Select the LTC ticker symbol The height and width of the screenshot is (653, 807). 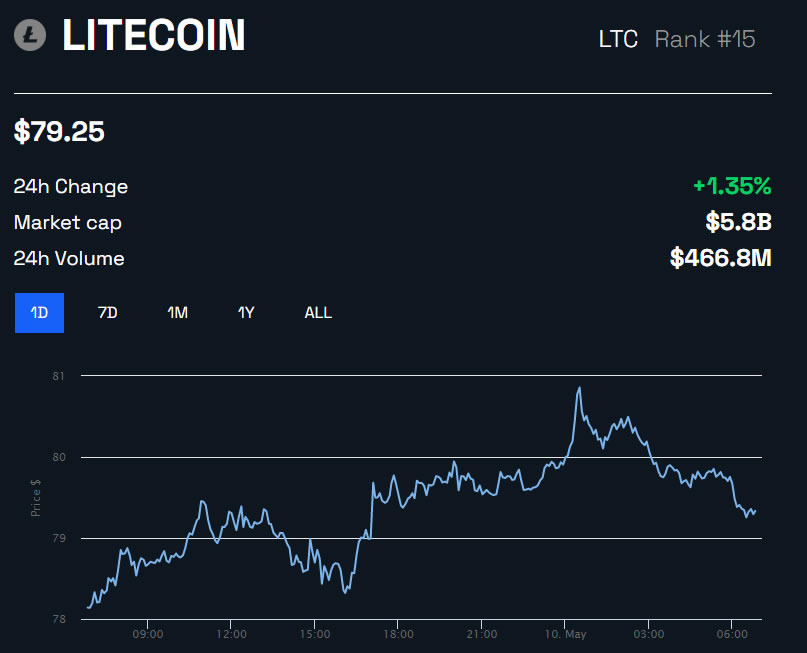pos(618,39)
